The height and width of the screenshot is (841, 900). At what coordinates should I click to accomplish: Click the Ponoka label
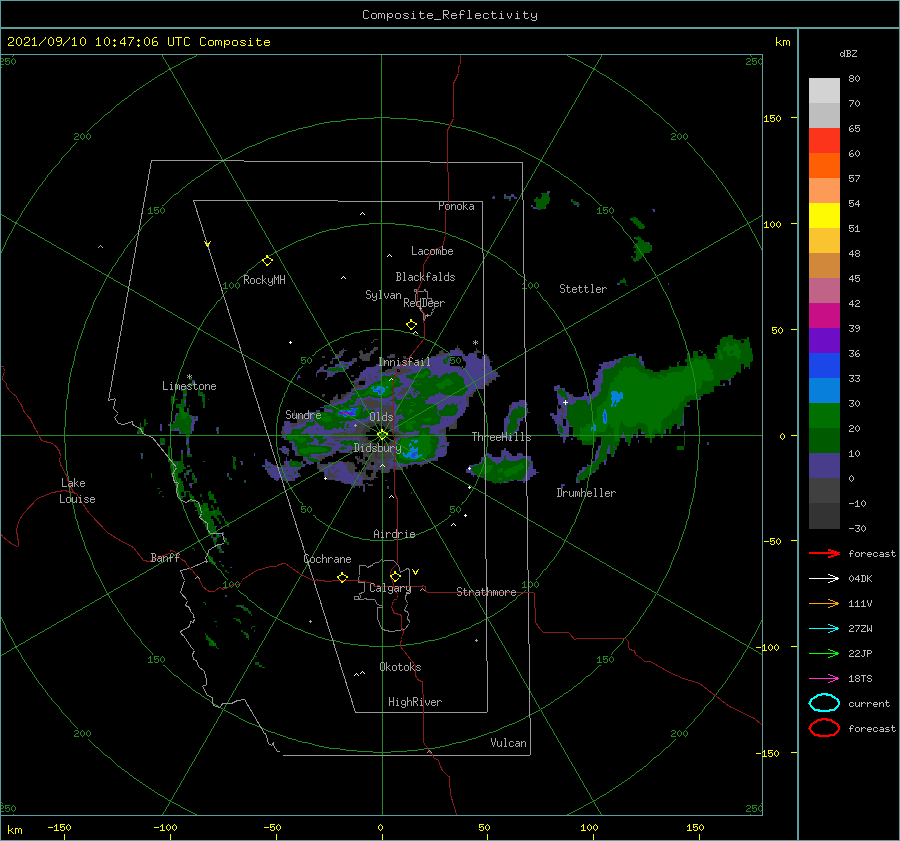(x=456, y=206)
